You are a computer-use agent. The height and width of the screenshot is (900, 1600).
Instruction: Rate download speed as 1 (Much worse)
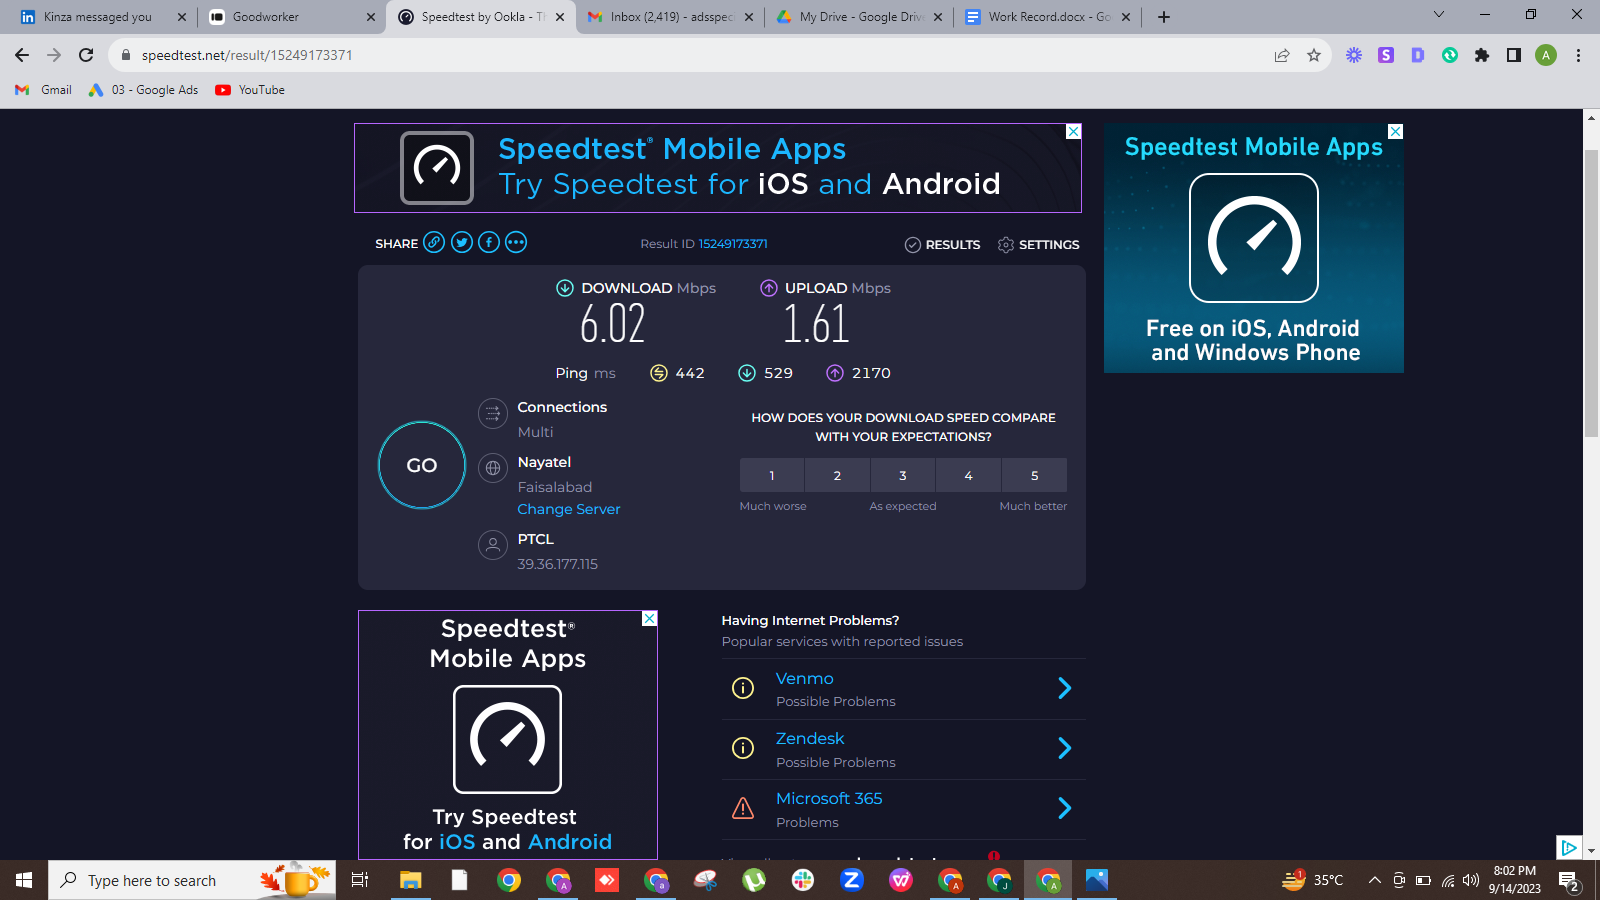(x=772, y=475)
